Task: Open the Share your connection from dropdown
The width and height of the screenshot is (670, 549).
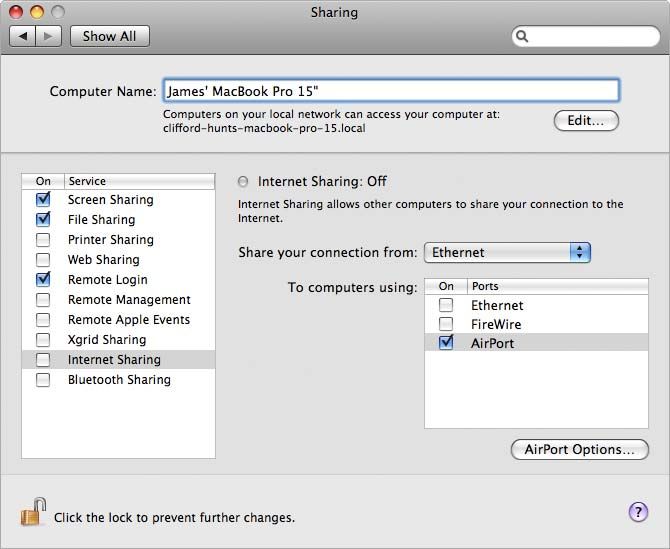Action: click(x=507, y=253)
